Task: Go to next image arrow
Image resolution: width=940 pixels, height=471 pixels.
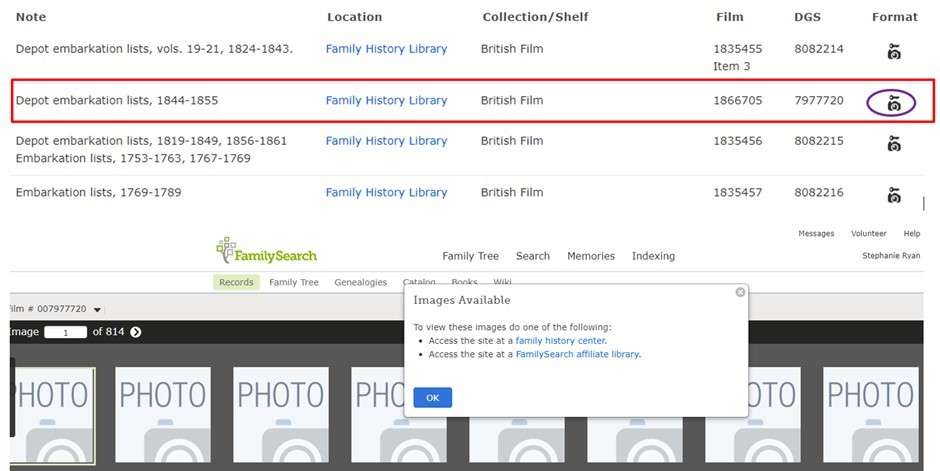Action: point(136,332)
